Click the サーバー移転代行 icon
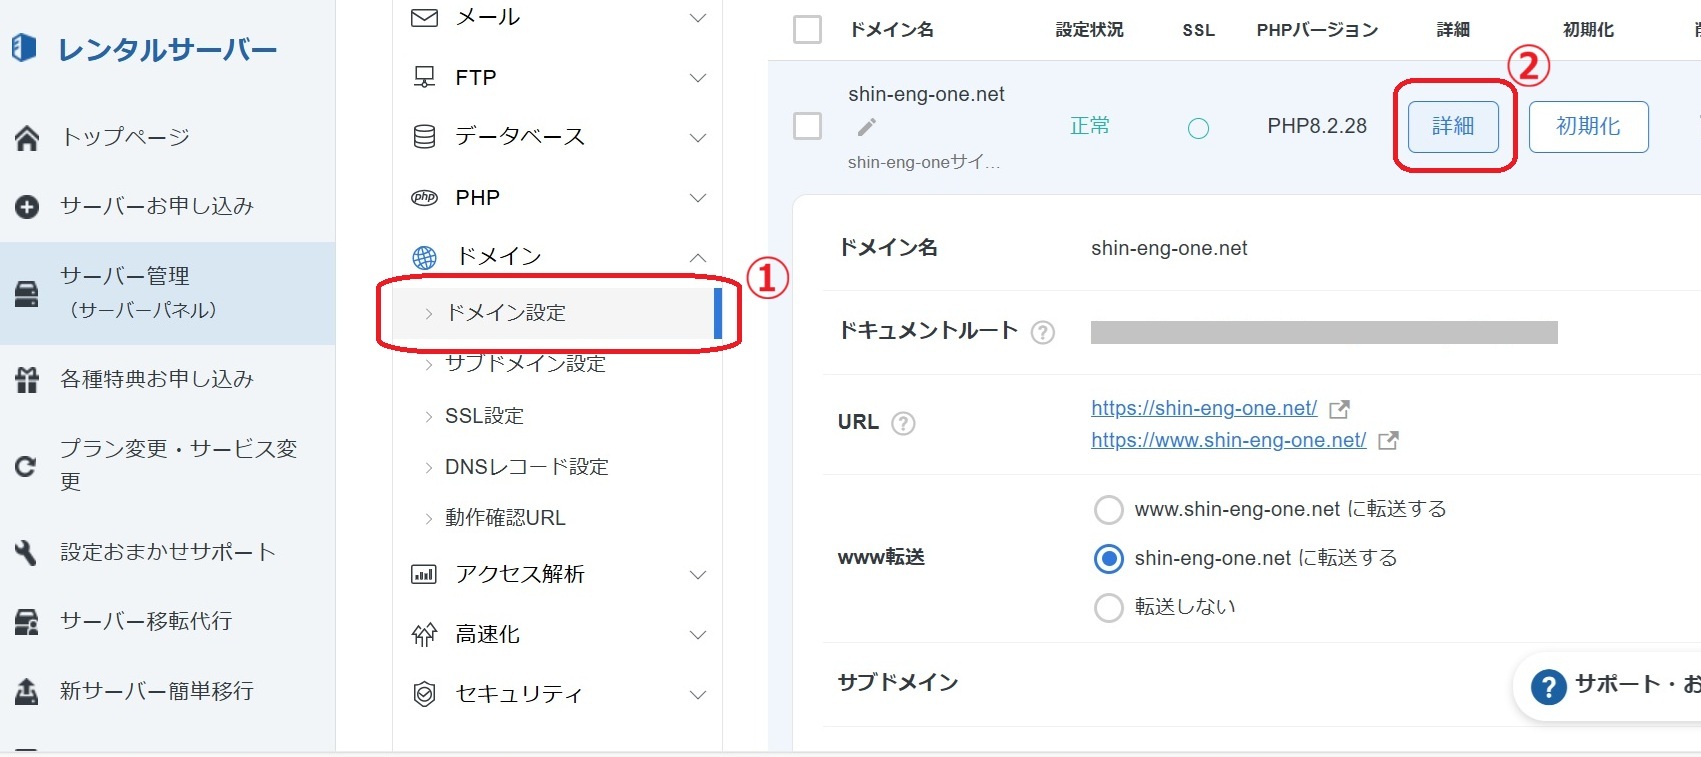 [27, 622]
